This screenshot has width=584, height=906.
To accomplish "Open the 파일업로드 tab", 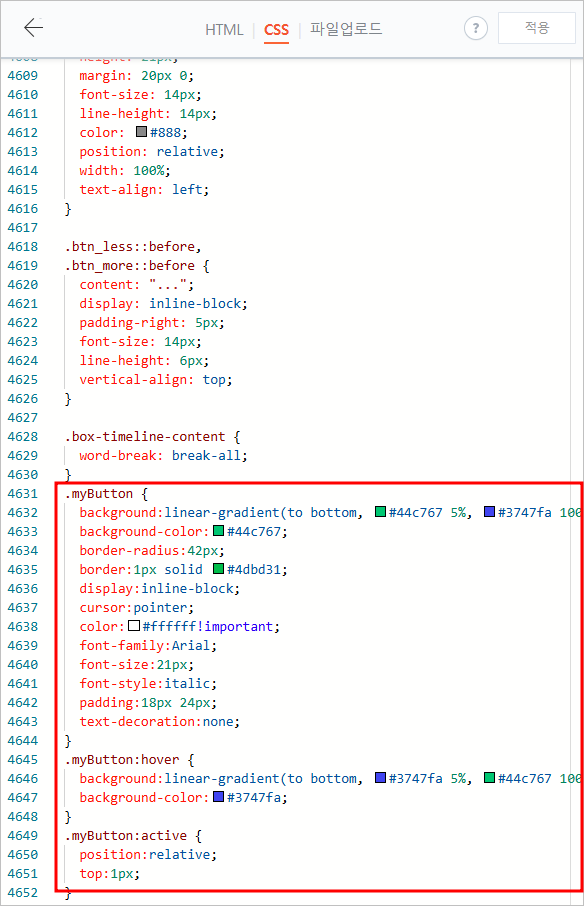I will tap(346, 29).
